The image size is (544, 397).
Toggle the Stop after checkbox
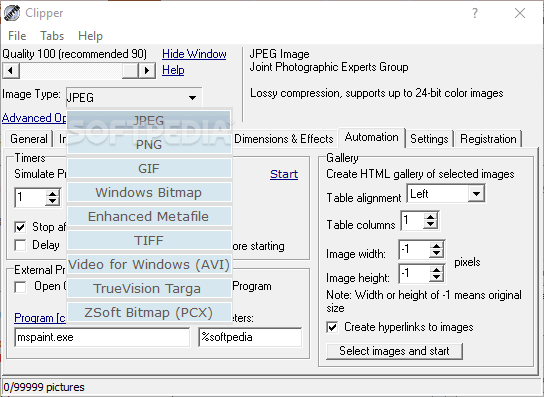pyautogui.click(x=20, y=227)
